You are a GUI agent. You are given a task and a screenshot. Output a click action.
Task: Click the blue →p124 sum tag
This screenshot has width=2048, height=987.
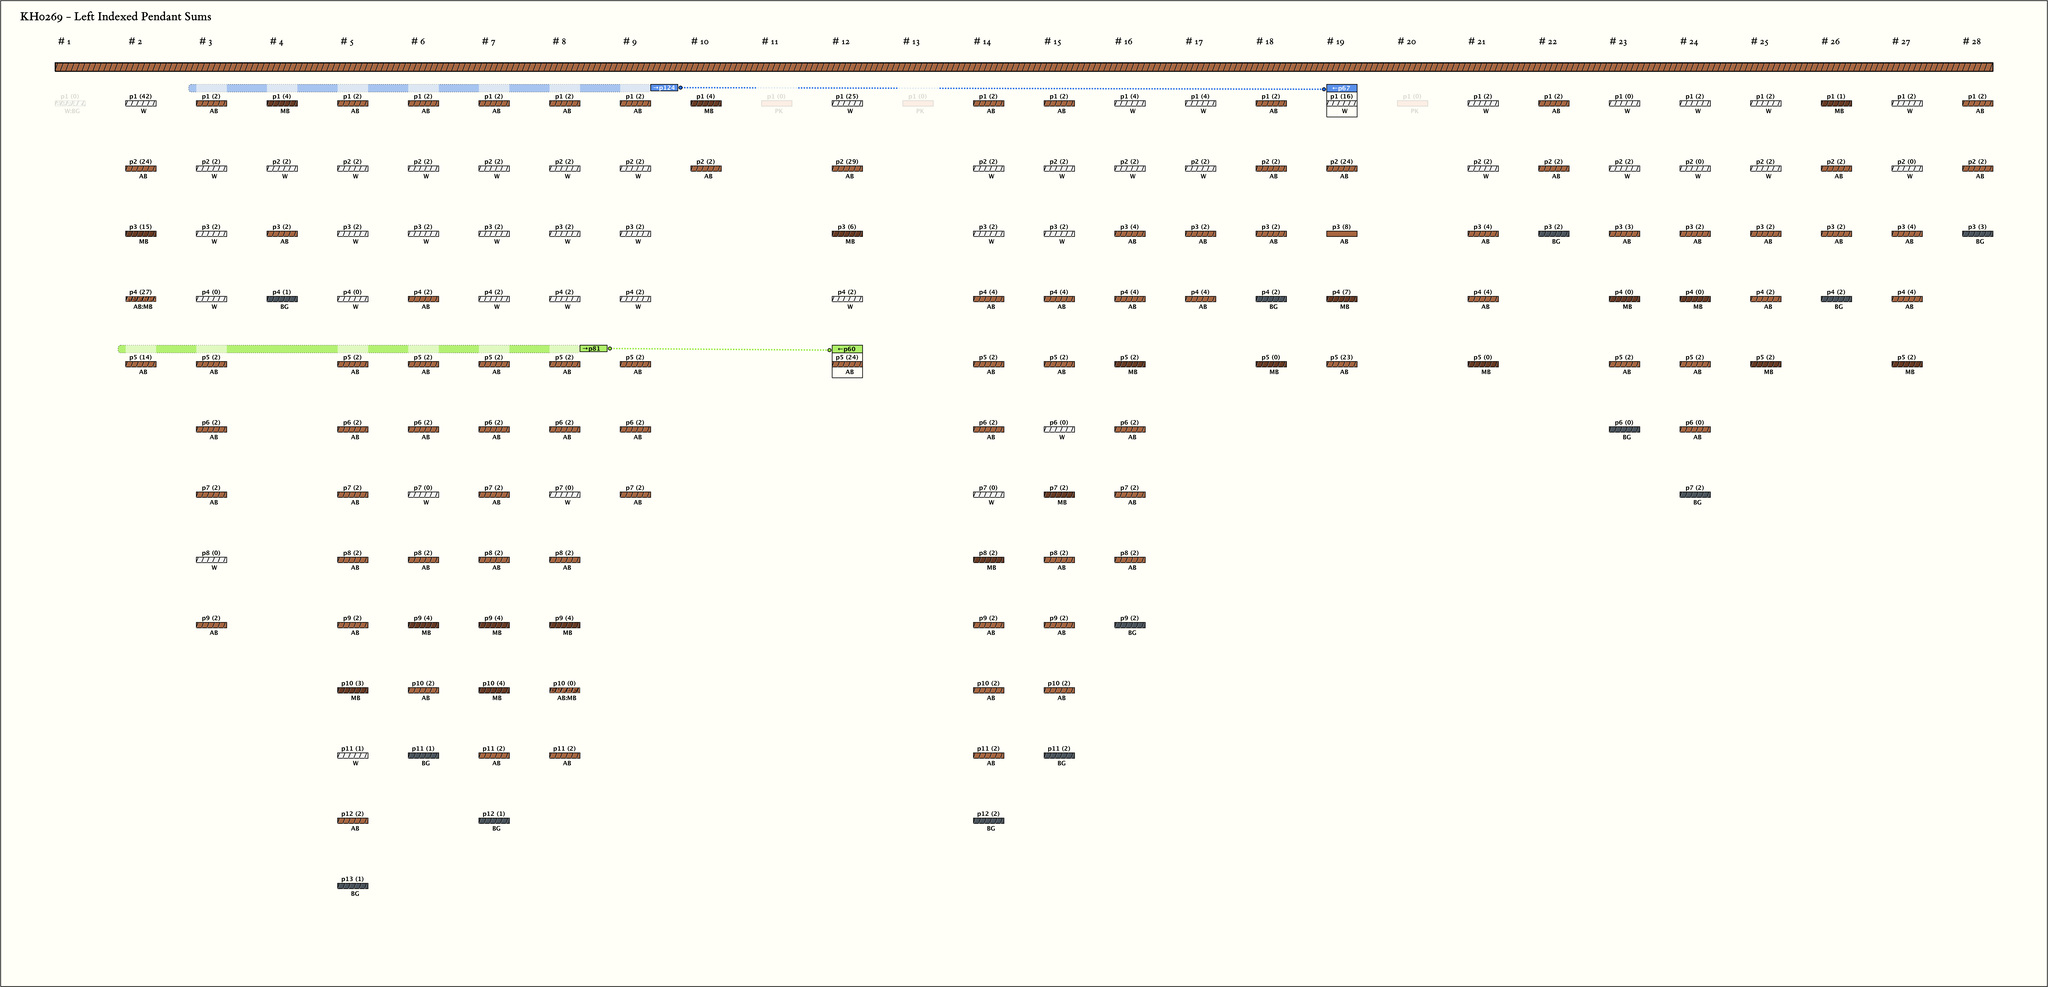pos(664,88)
